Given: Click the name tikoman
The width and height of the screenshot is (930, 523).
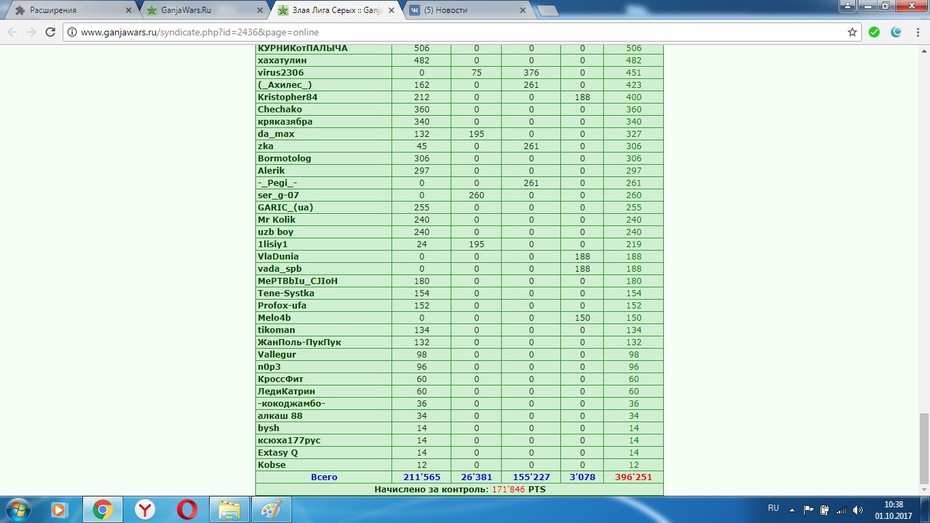Looking at the screenshot, I should pyautogui.click(x=276, y=330).
